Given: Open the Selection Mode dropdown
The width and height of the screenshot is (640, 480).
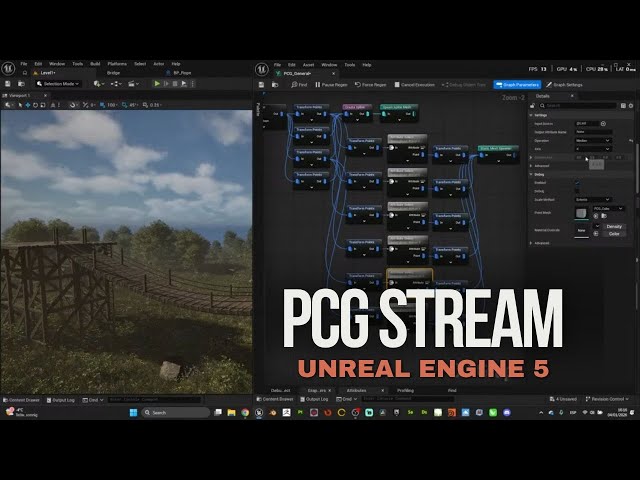Looking at the screenshot, I should click(58, 84).
